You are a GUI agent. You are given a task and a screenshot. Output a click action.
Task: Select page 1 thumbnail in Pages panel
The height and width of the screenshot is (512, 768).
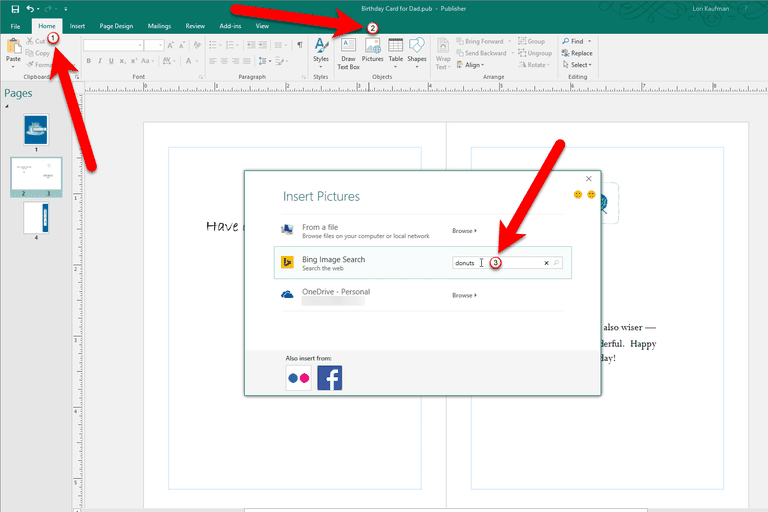36,129
